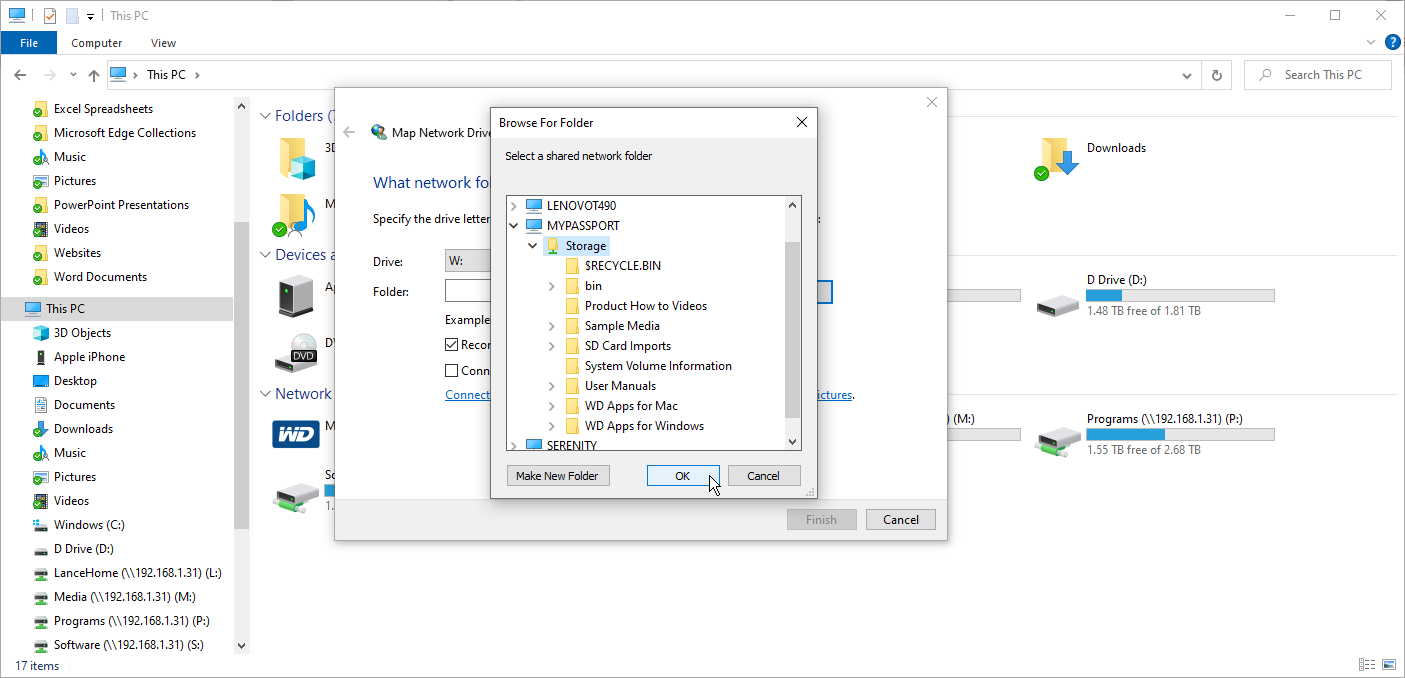Screen dimensions: 1405x678
Task: Open the Downloads folder icon in Folders
Action: 1059,158
